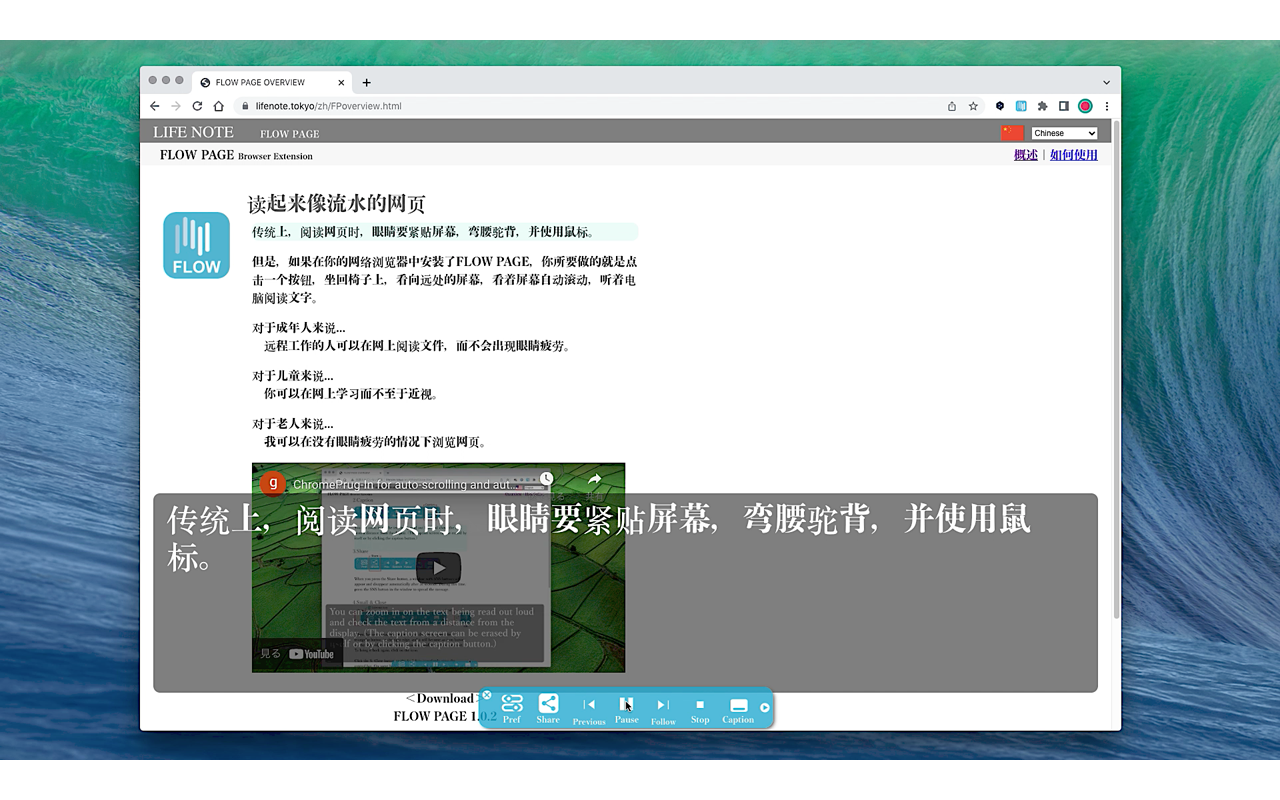The height and width of the screenshot is (800, 1280).
Task: Close the FLOW PAGE floating toolbar
Action: click(x=487, y=695)
